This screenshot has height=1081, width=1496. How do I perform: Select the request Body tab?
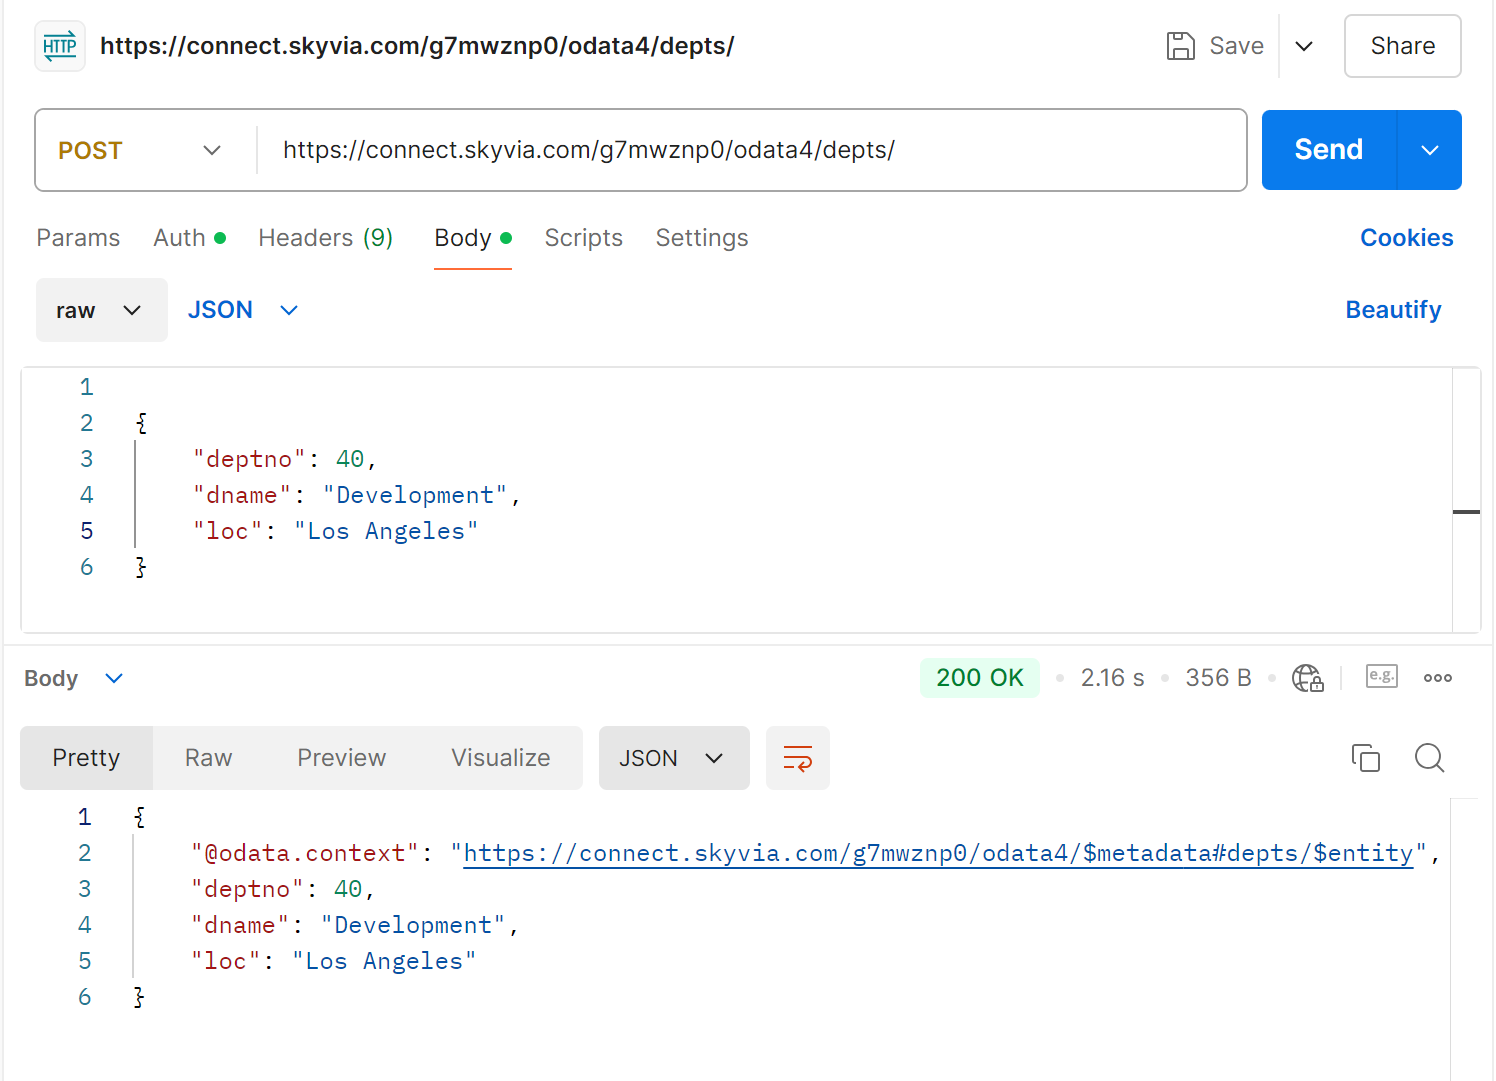pos(473,238)
